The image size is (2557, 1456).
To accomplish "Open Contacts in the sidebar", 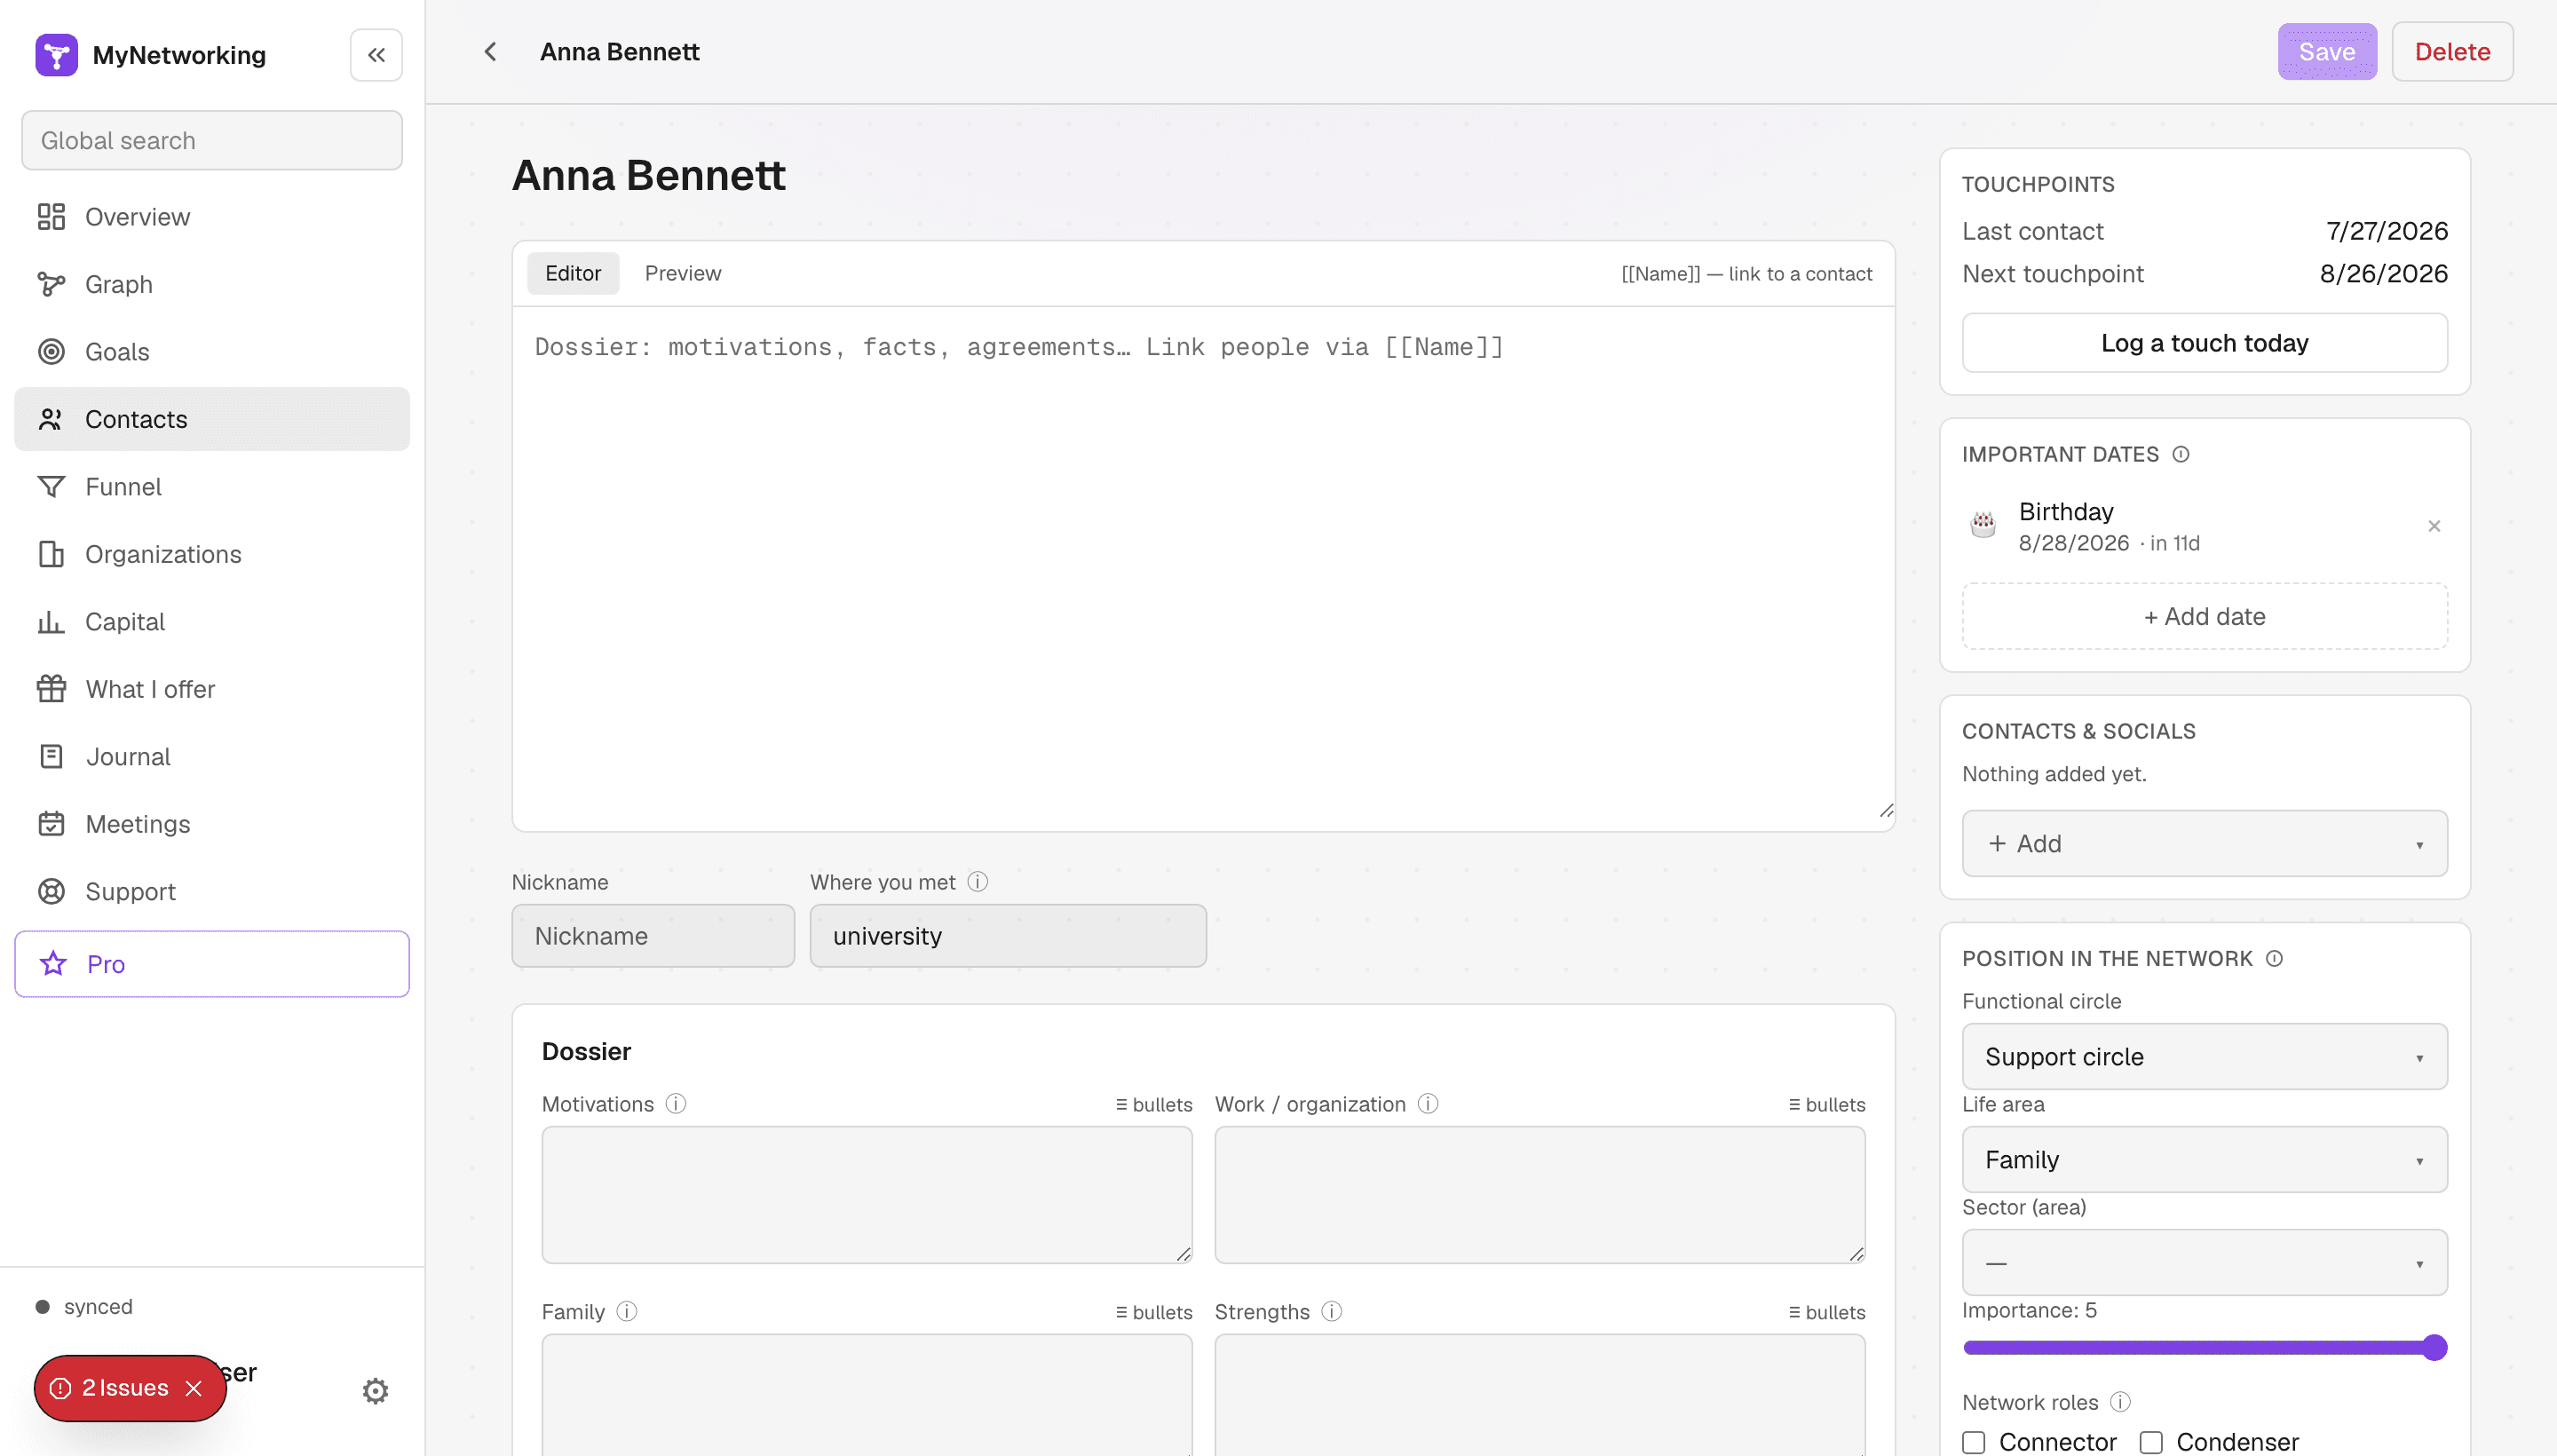I will (212, 419).
